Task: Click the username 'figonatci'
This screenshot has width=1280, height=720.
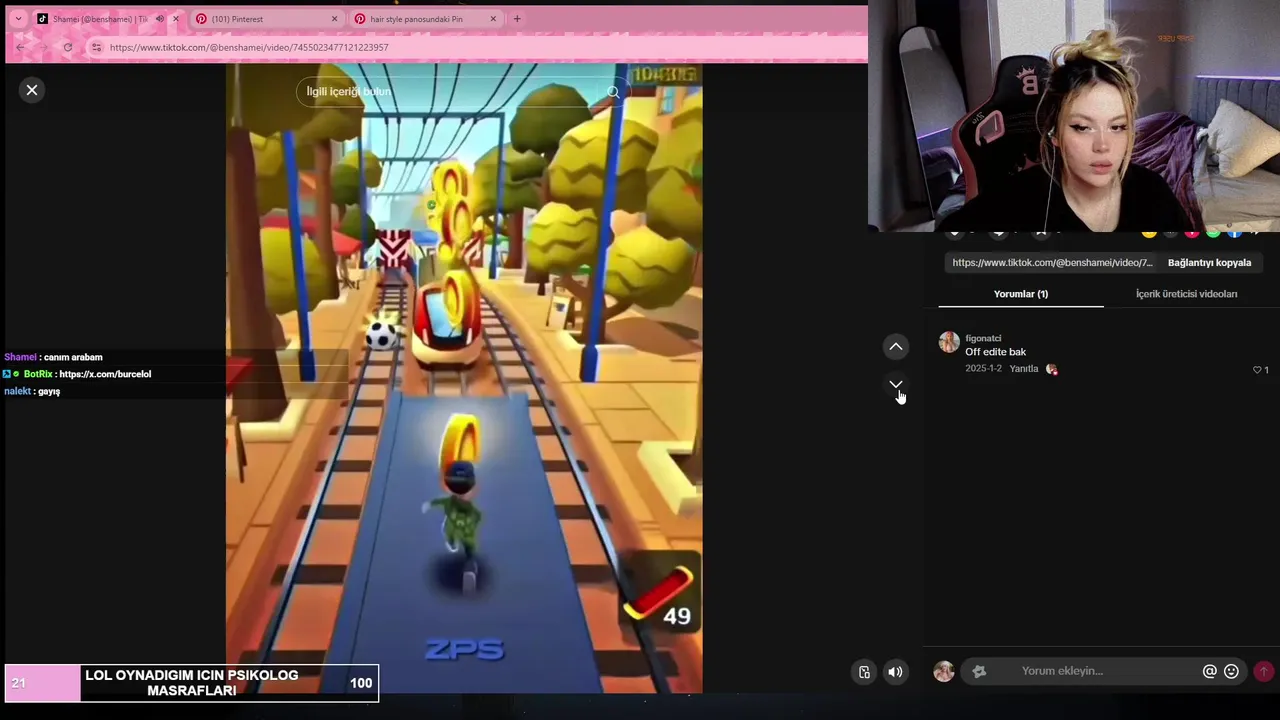Action: click(983, 338)
